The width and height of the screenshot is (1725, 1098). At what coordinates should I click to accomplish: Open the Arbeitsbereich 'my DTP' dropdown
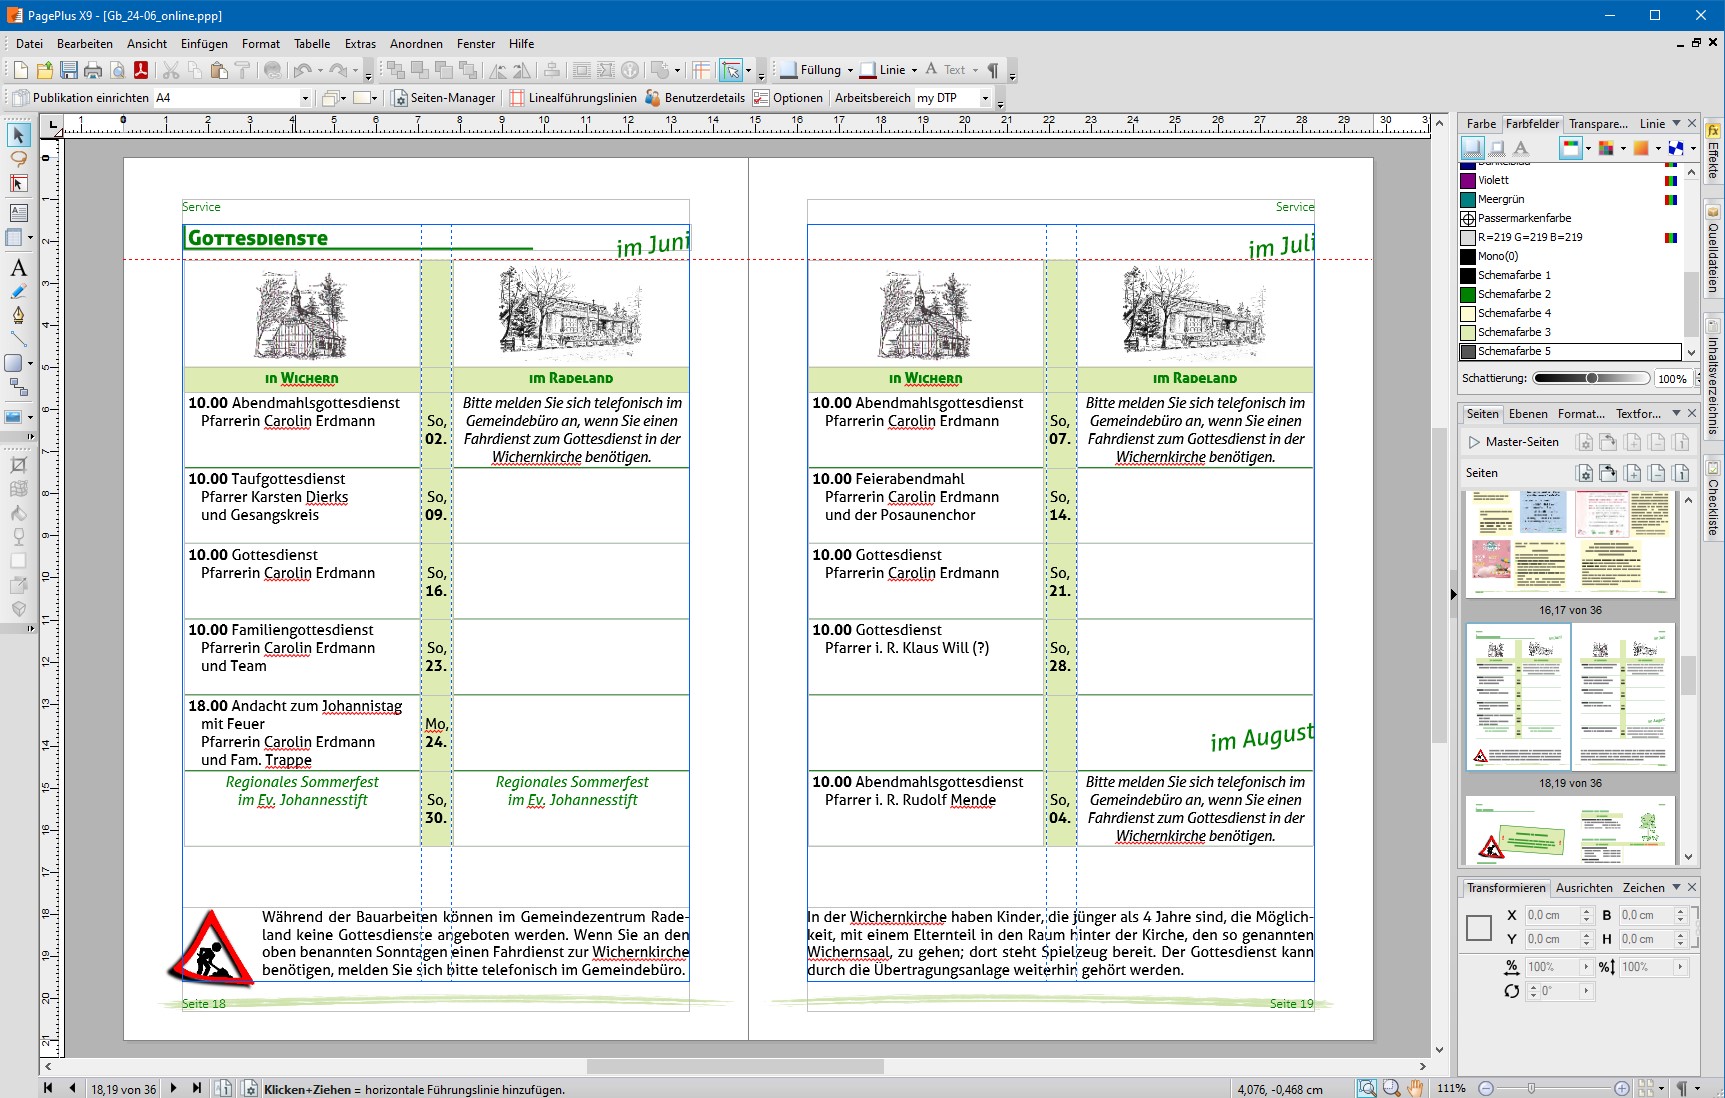(985, 98)
